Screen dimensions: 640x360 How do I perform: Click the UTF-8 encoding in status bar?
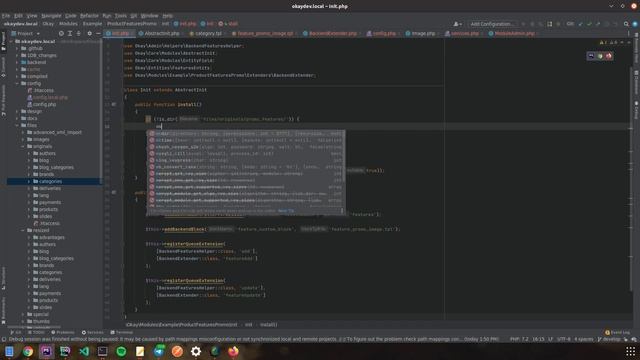click(x=564, y=339)
